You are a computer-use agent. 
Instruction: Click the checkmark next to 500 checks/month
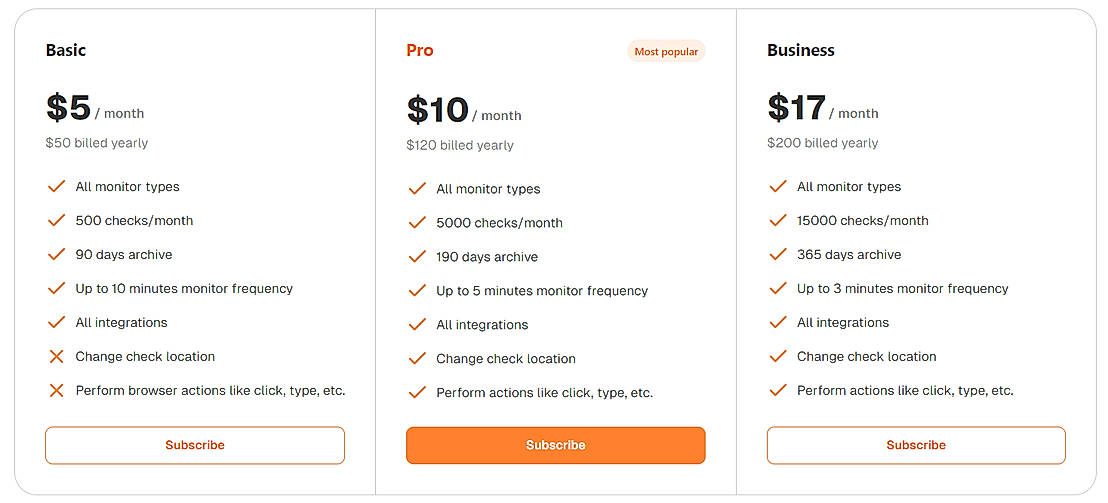point(56,221)
